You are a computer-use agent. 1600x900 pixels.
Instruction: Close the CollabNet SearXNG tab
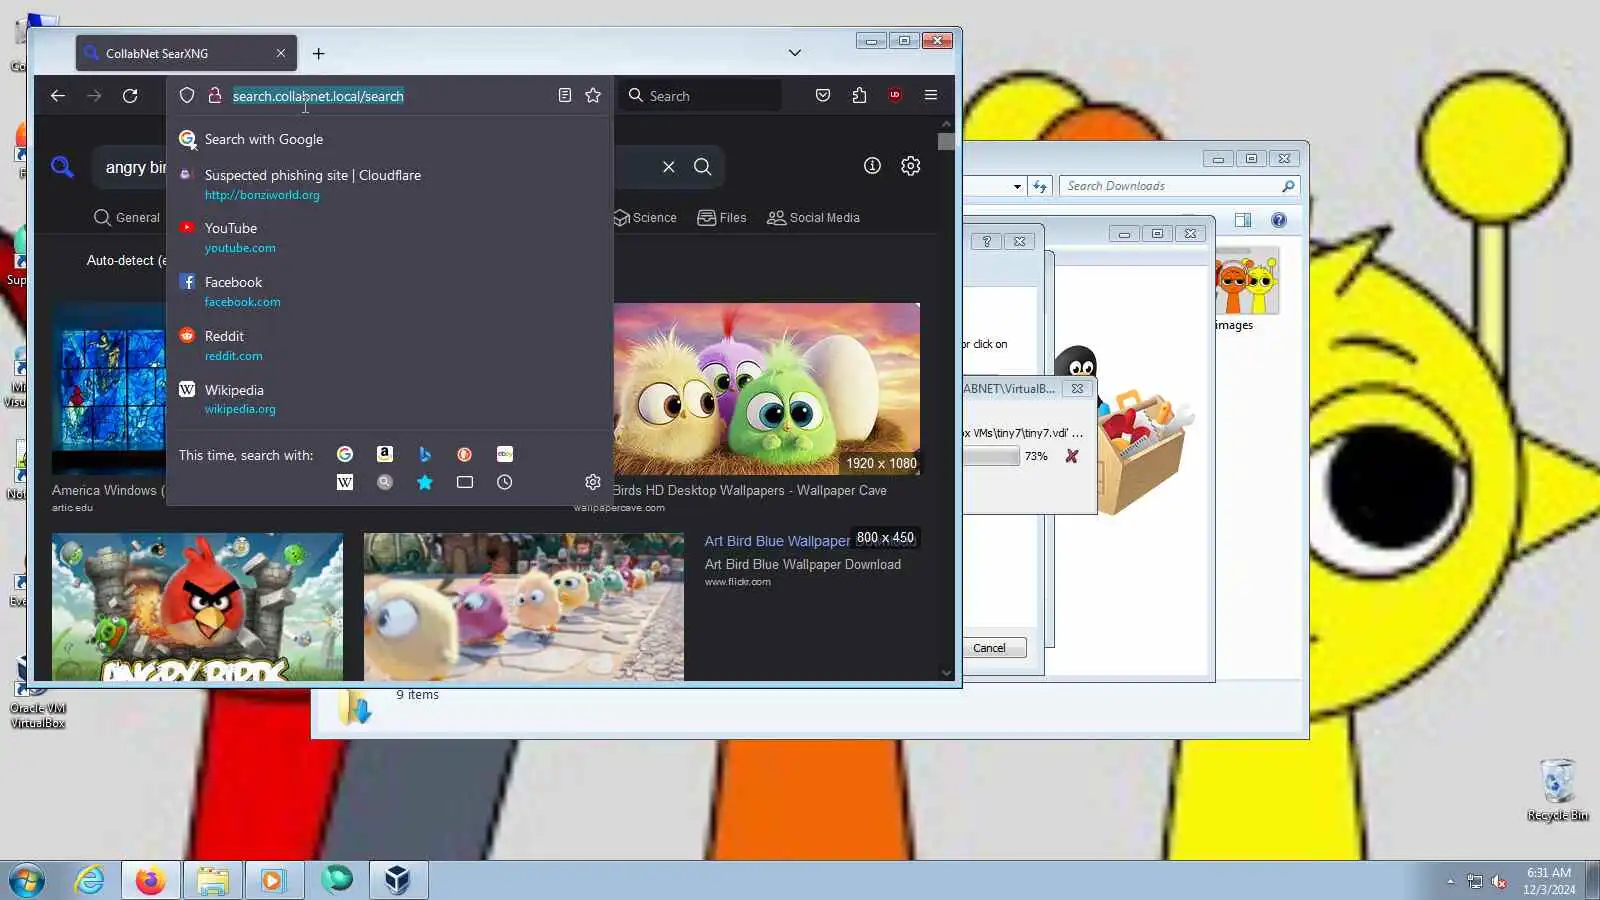click(x=281, y=54)
